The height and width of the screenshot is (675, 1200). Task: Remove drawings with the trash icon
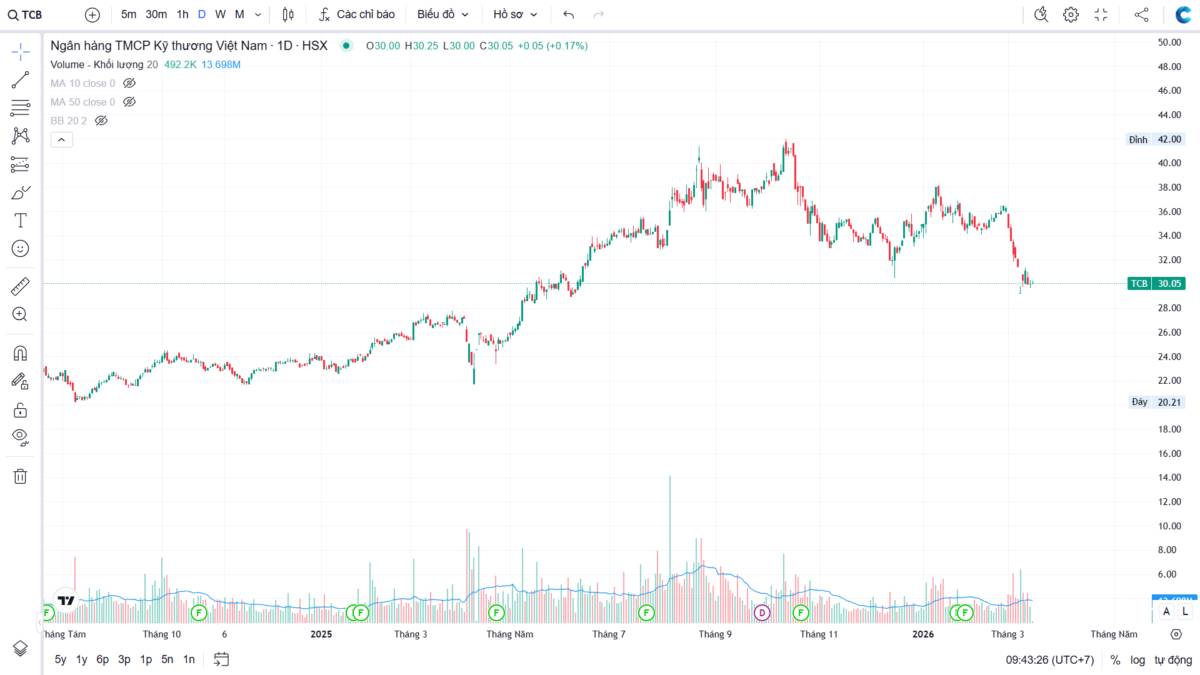(x=20, y=476)
